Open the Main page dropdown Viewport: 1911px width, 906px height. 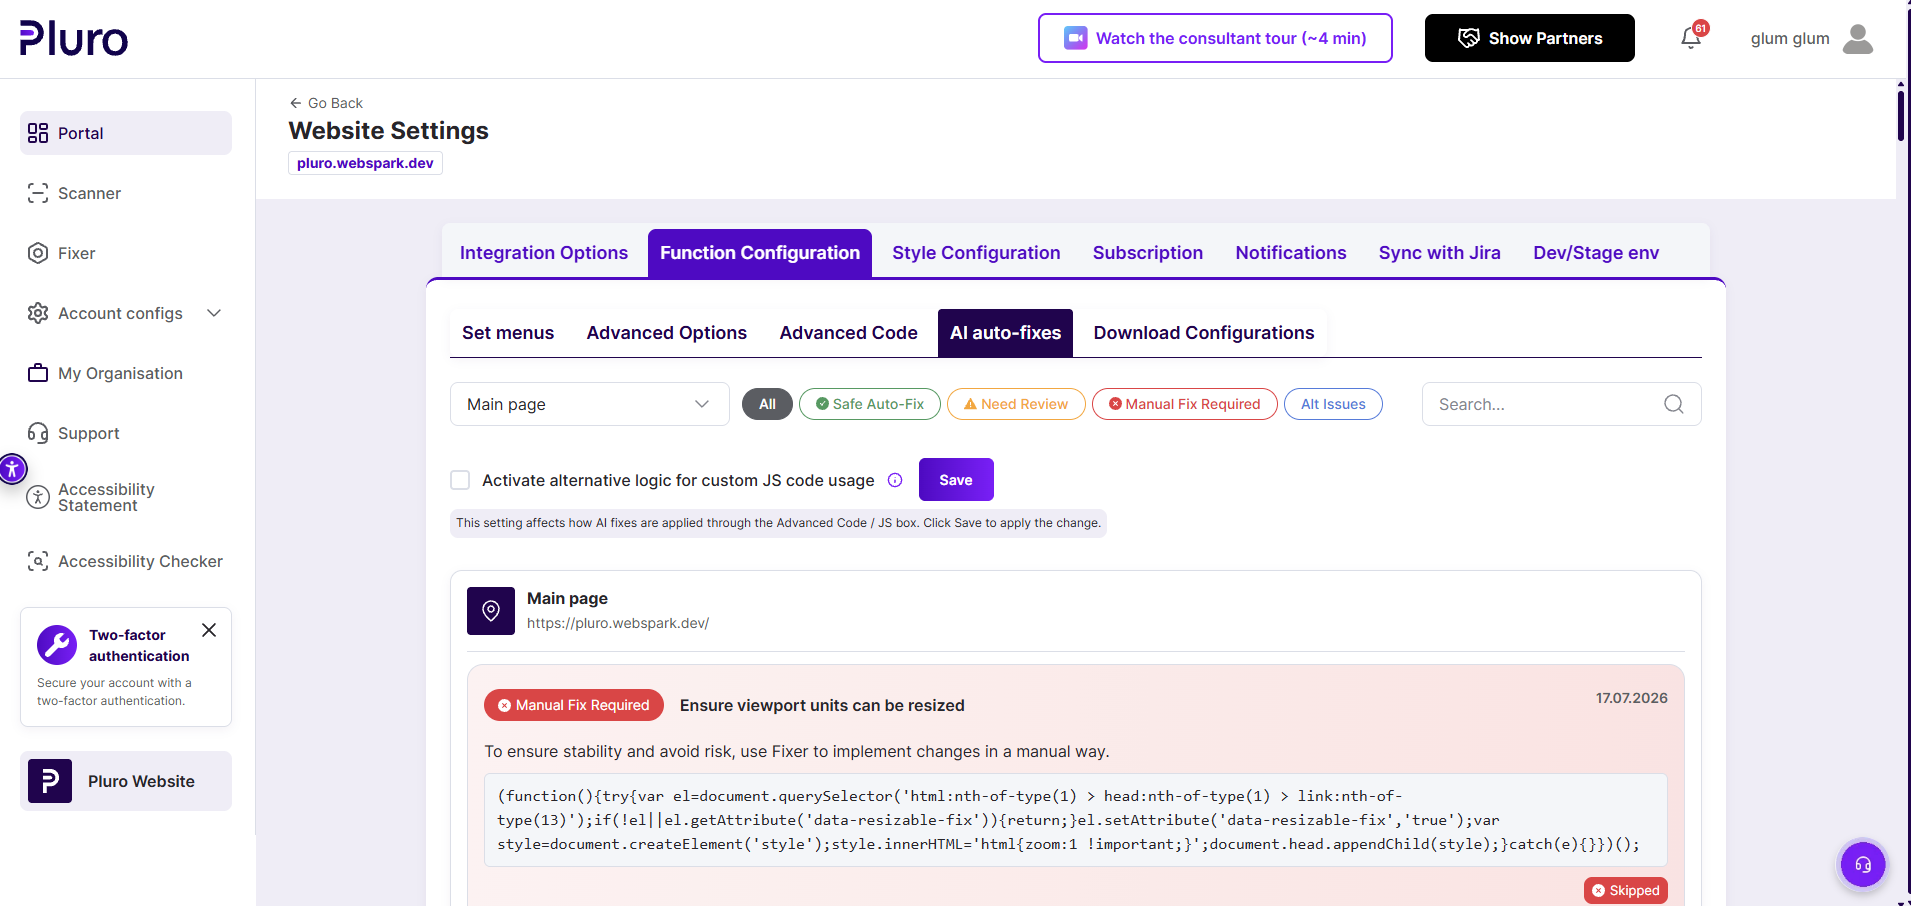[589, 404]
